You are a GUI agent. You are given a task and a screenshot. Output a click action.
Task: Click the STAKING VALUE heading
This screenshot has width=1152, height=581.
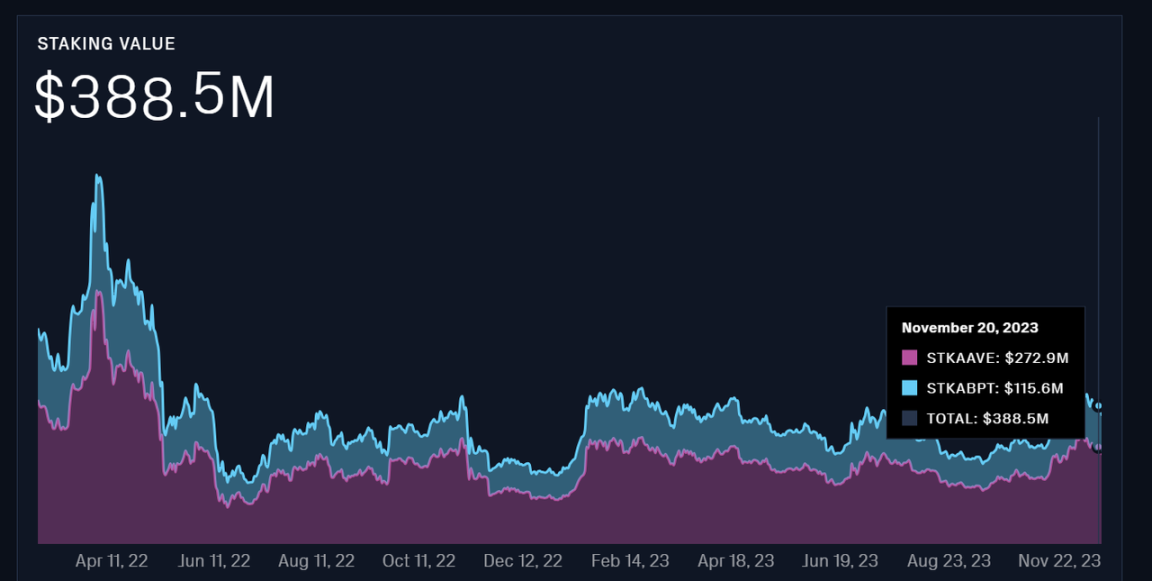(106, 44)
